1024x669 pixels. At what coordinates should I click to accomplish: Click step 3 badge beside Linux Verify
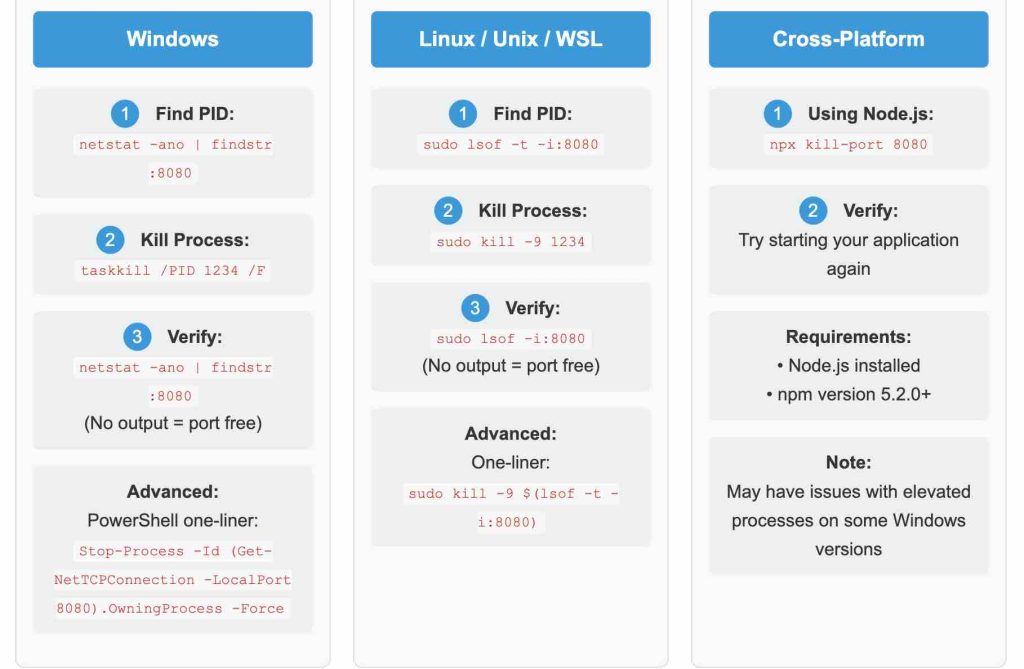click(x=475, y=308)
